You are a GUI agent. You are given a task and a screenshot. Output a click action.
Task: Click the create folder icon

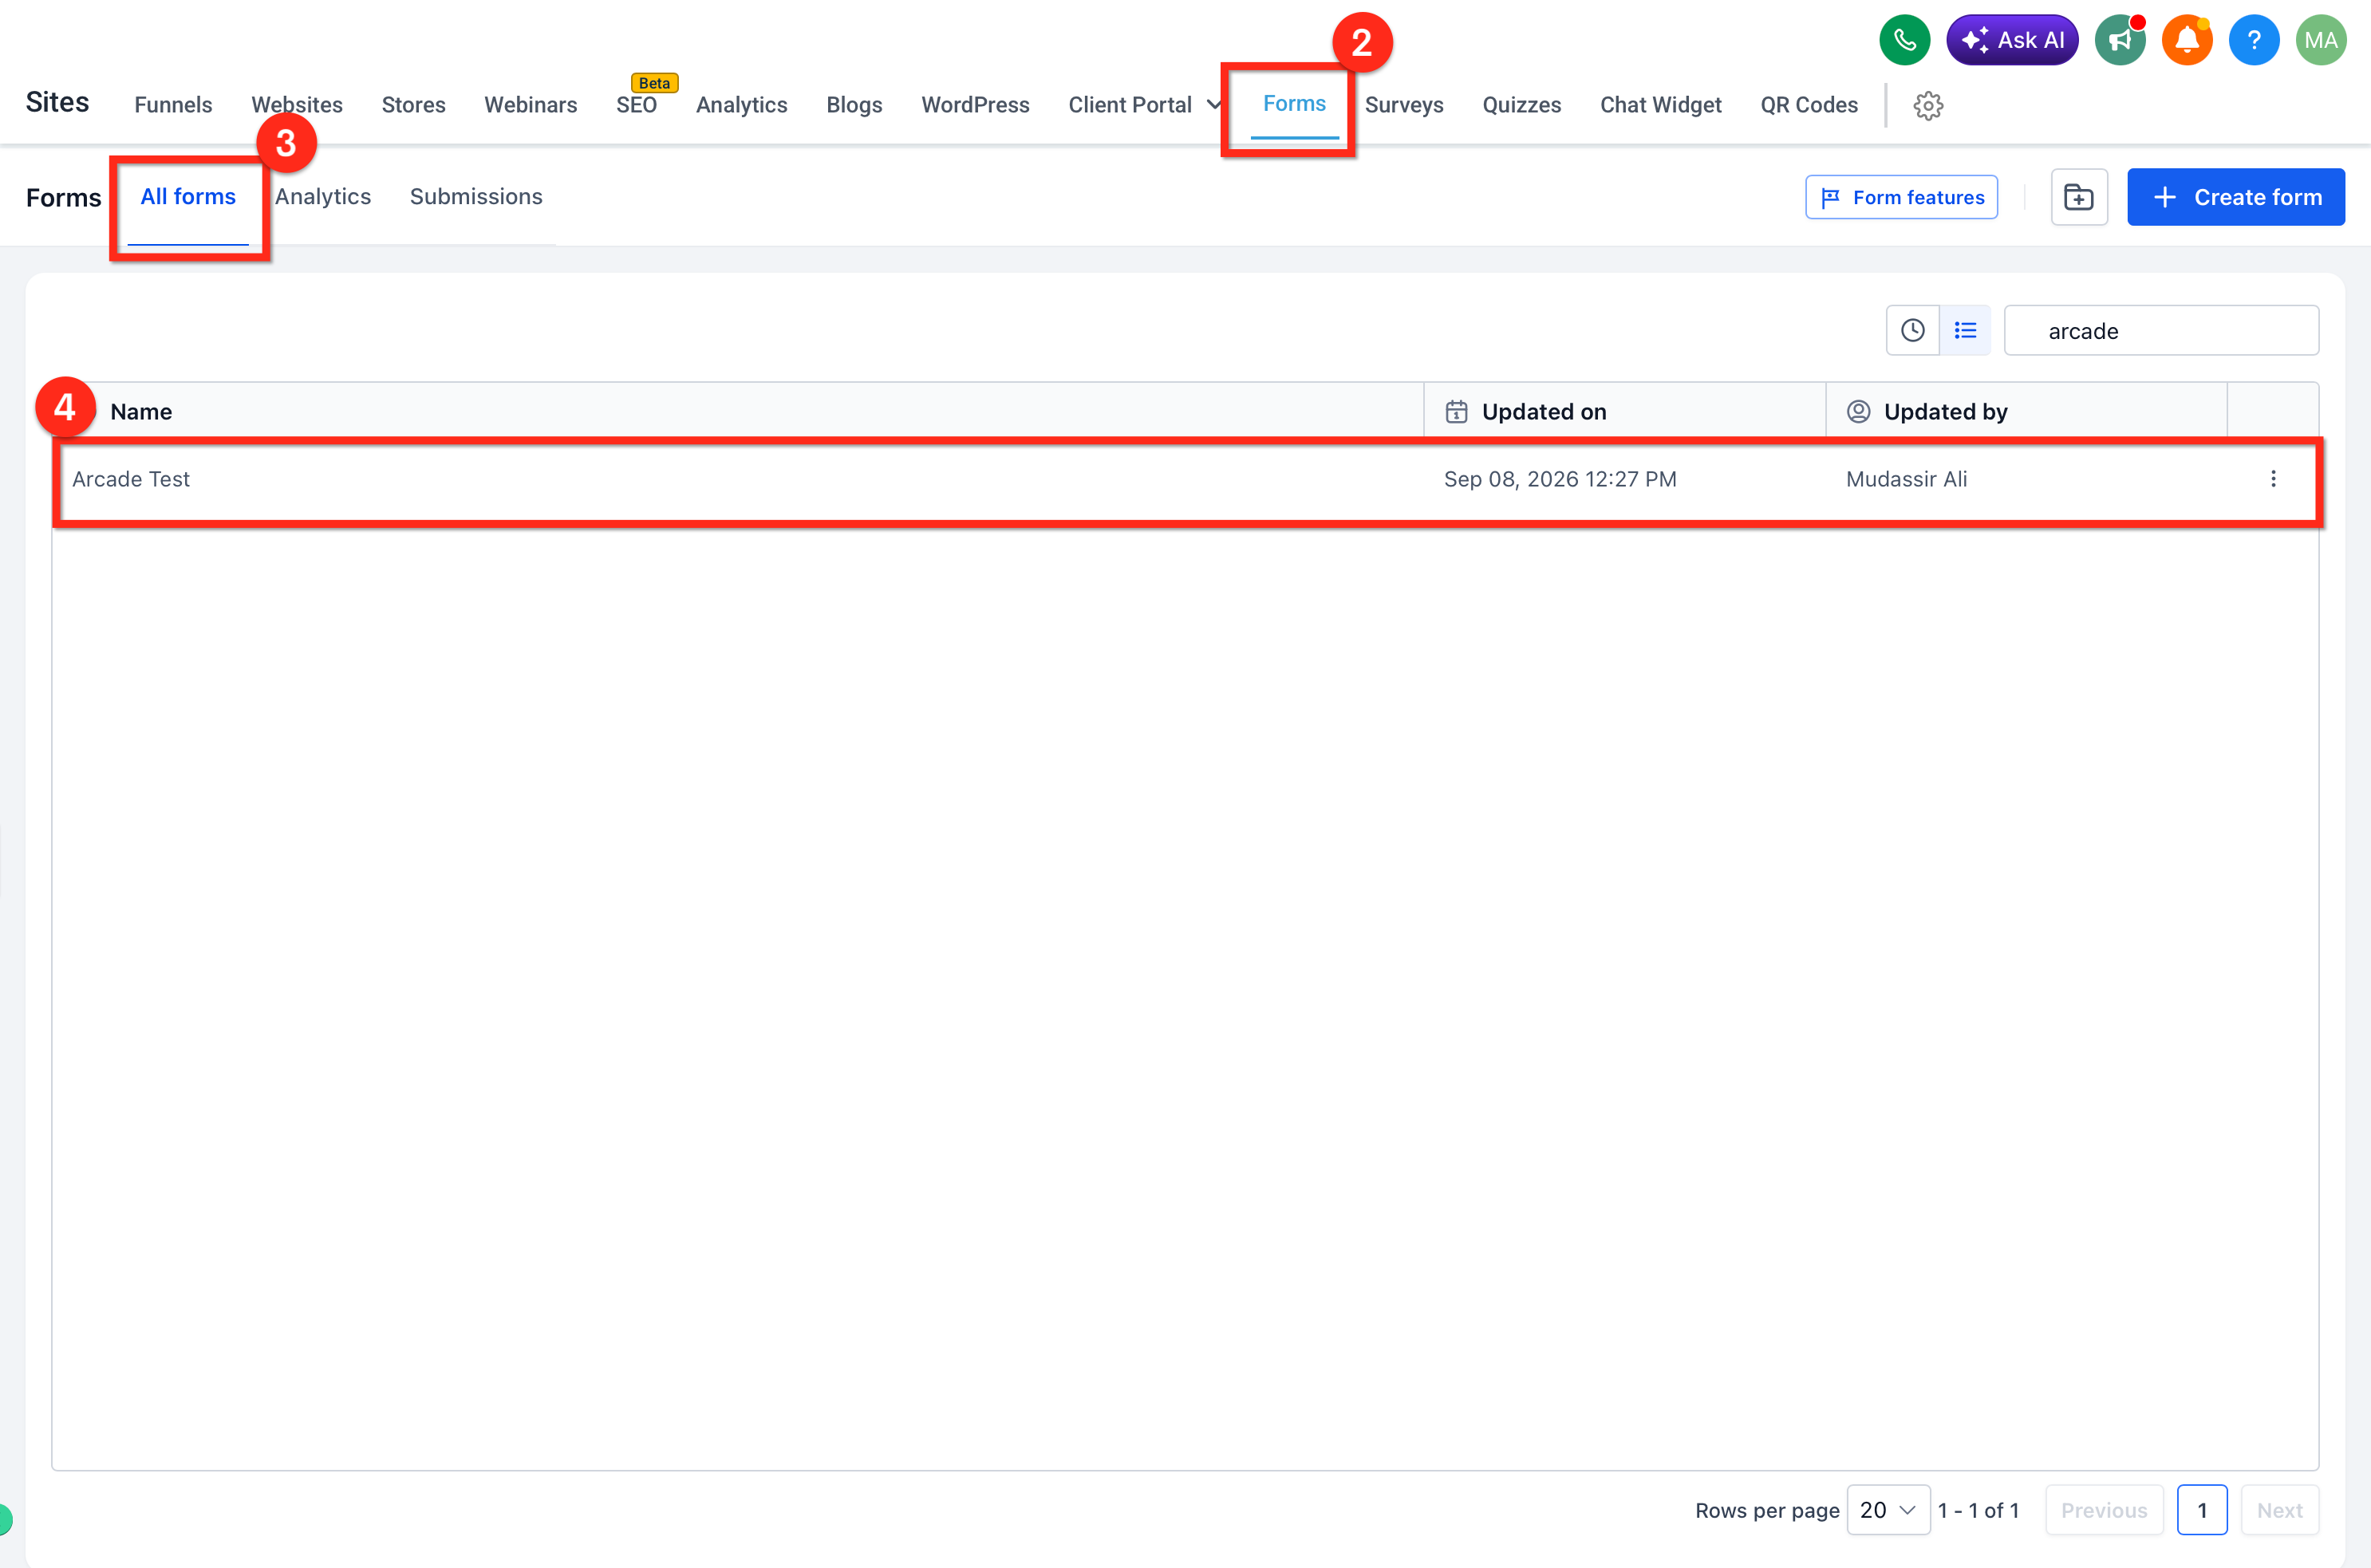pyautogui.click(x=2078, y=197)
